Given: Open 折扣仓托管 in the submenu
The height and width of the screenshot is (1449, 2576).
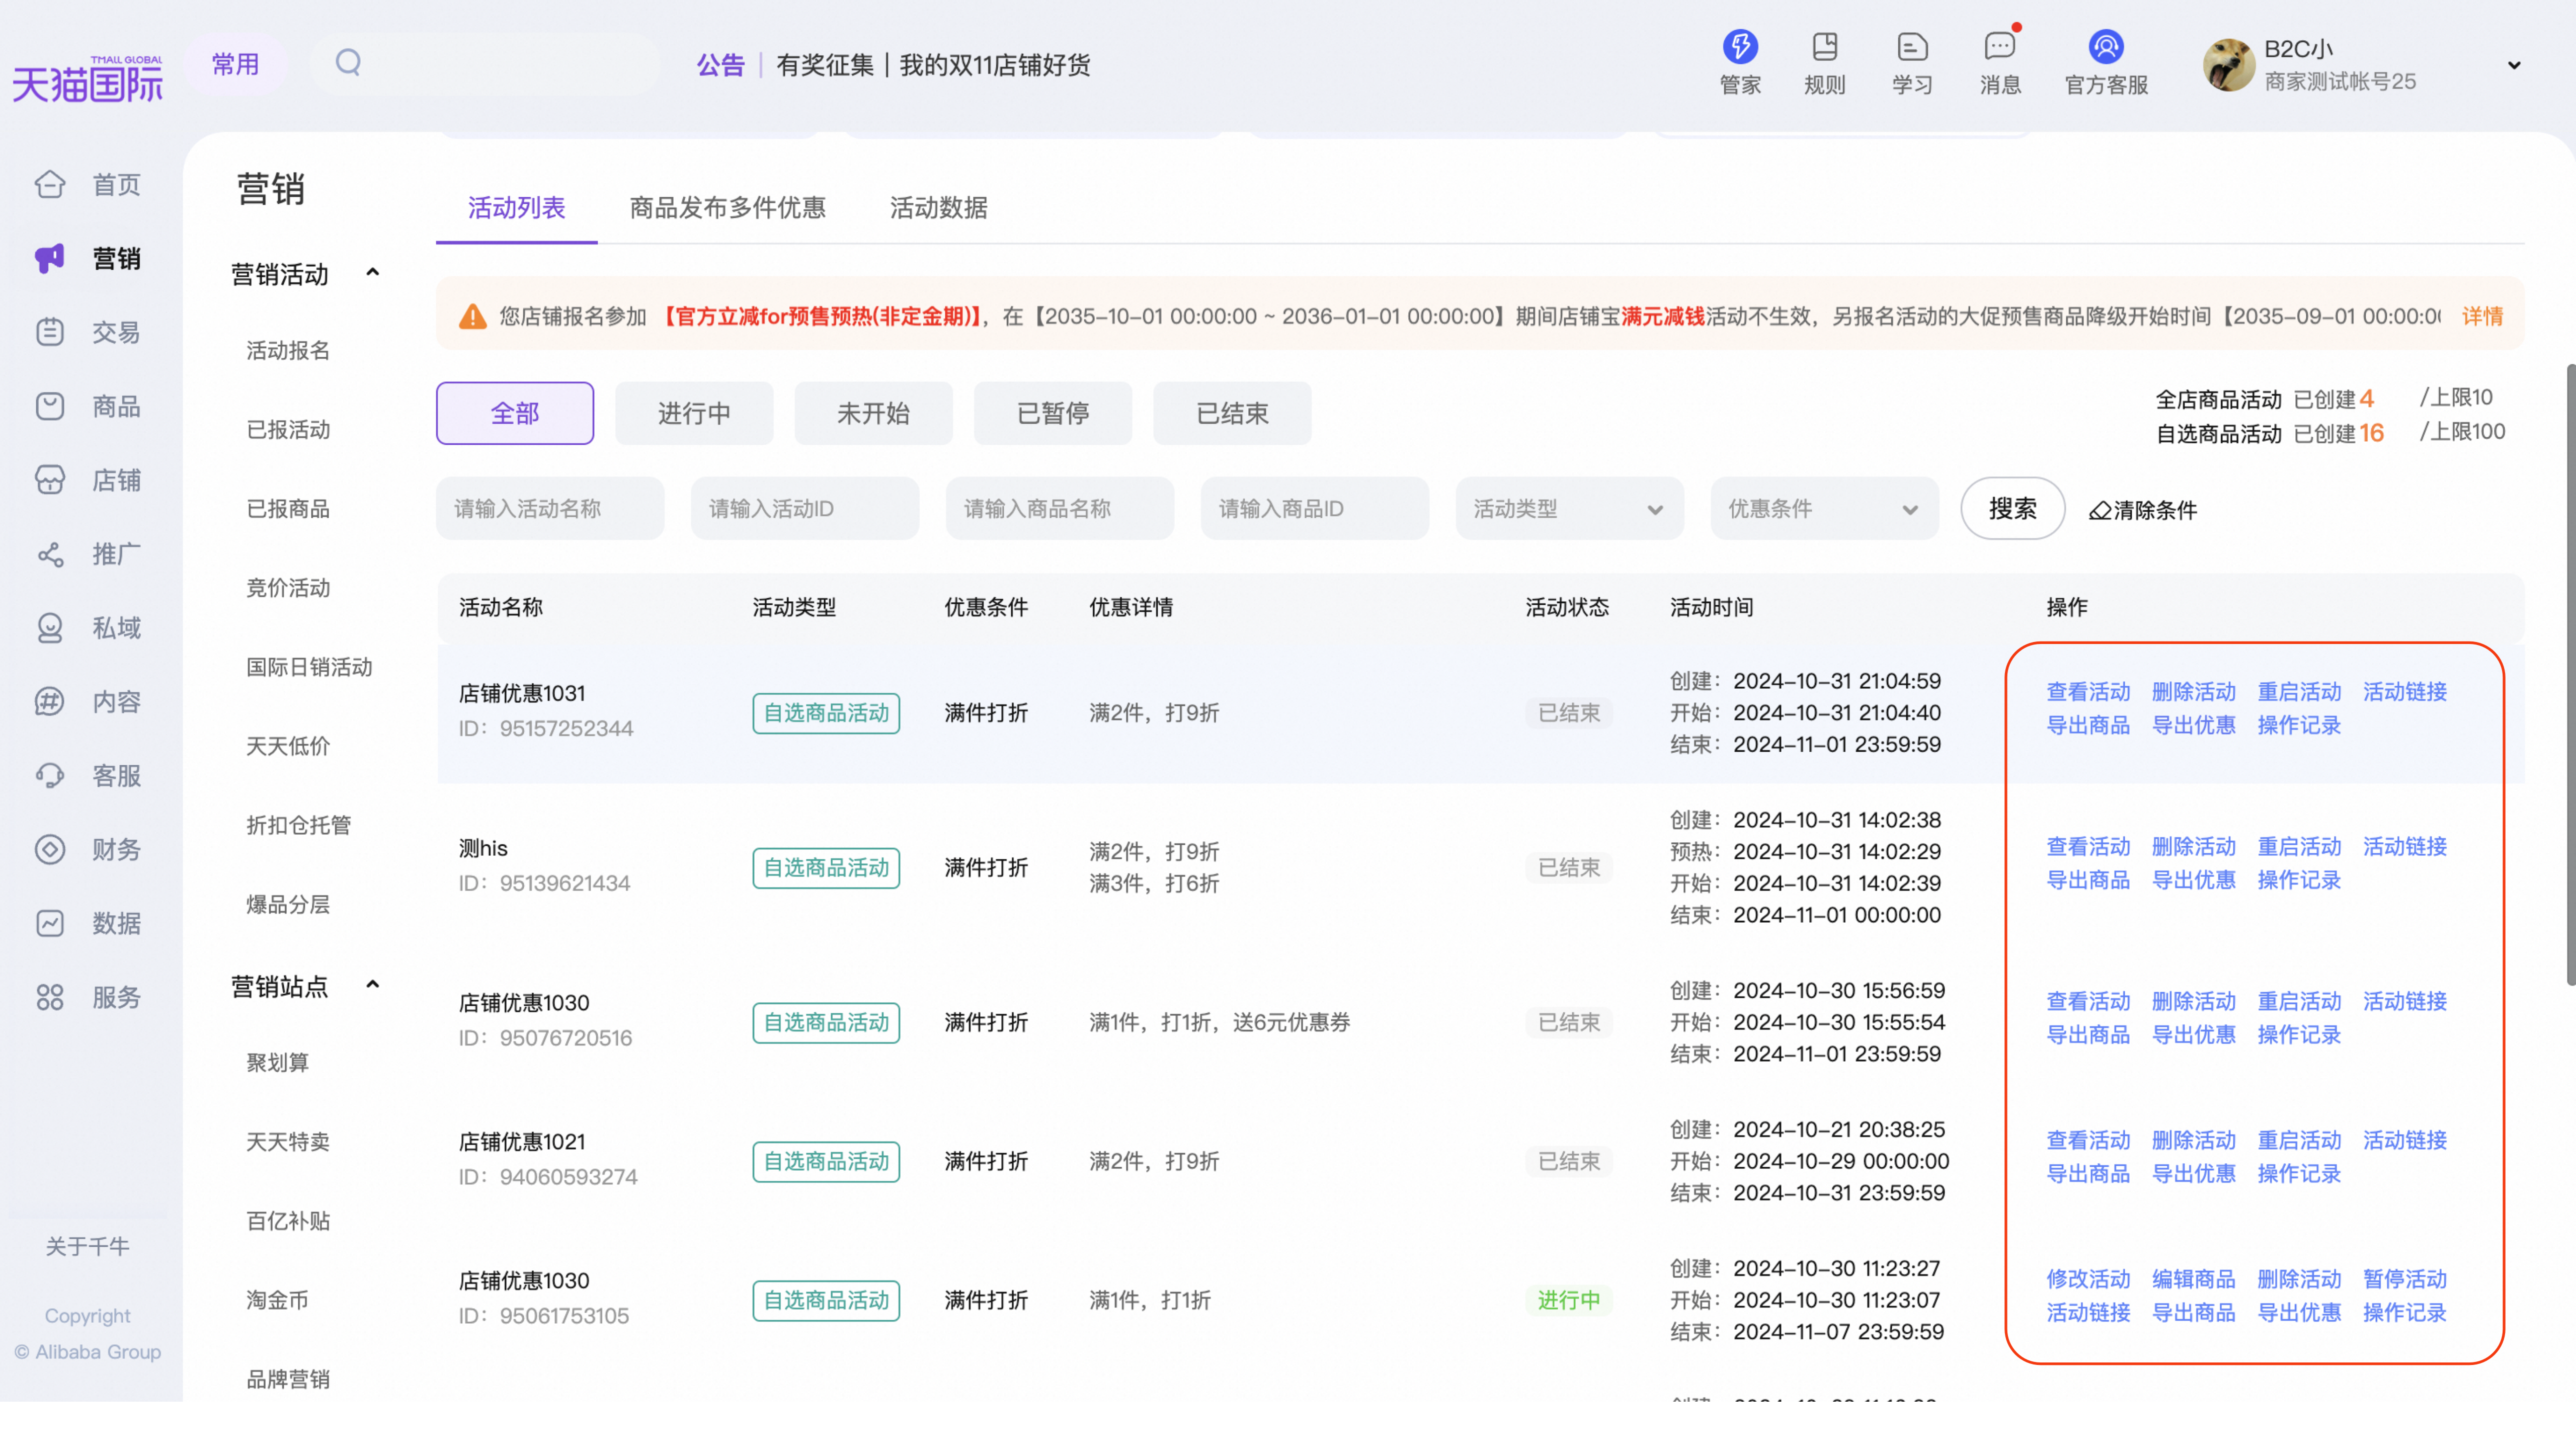Looking at the screenshot, I should click(299, 825).
